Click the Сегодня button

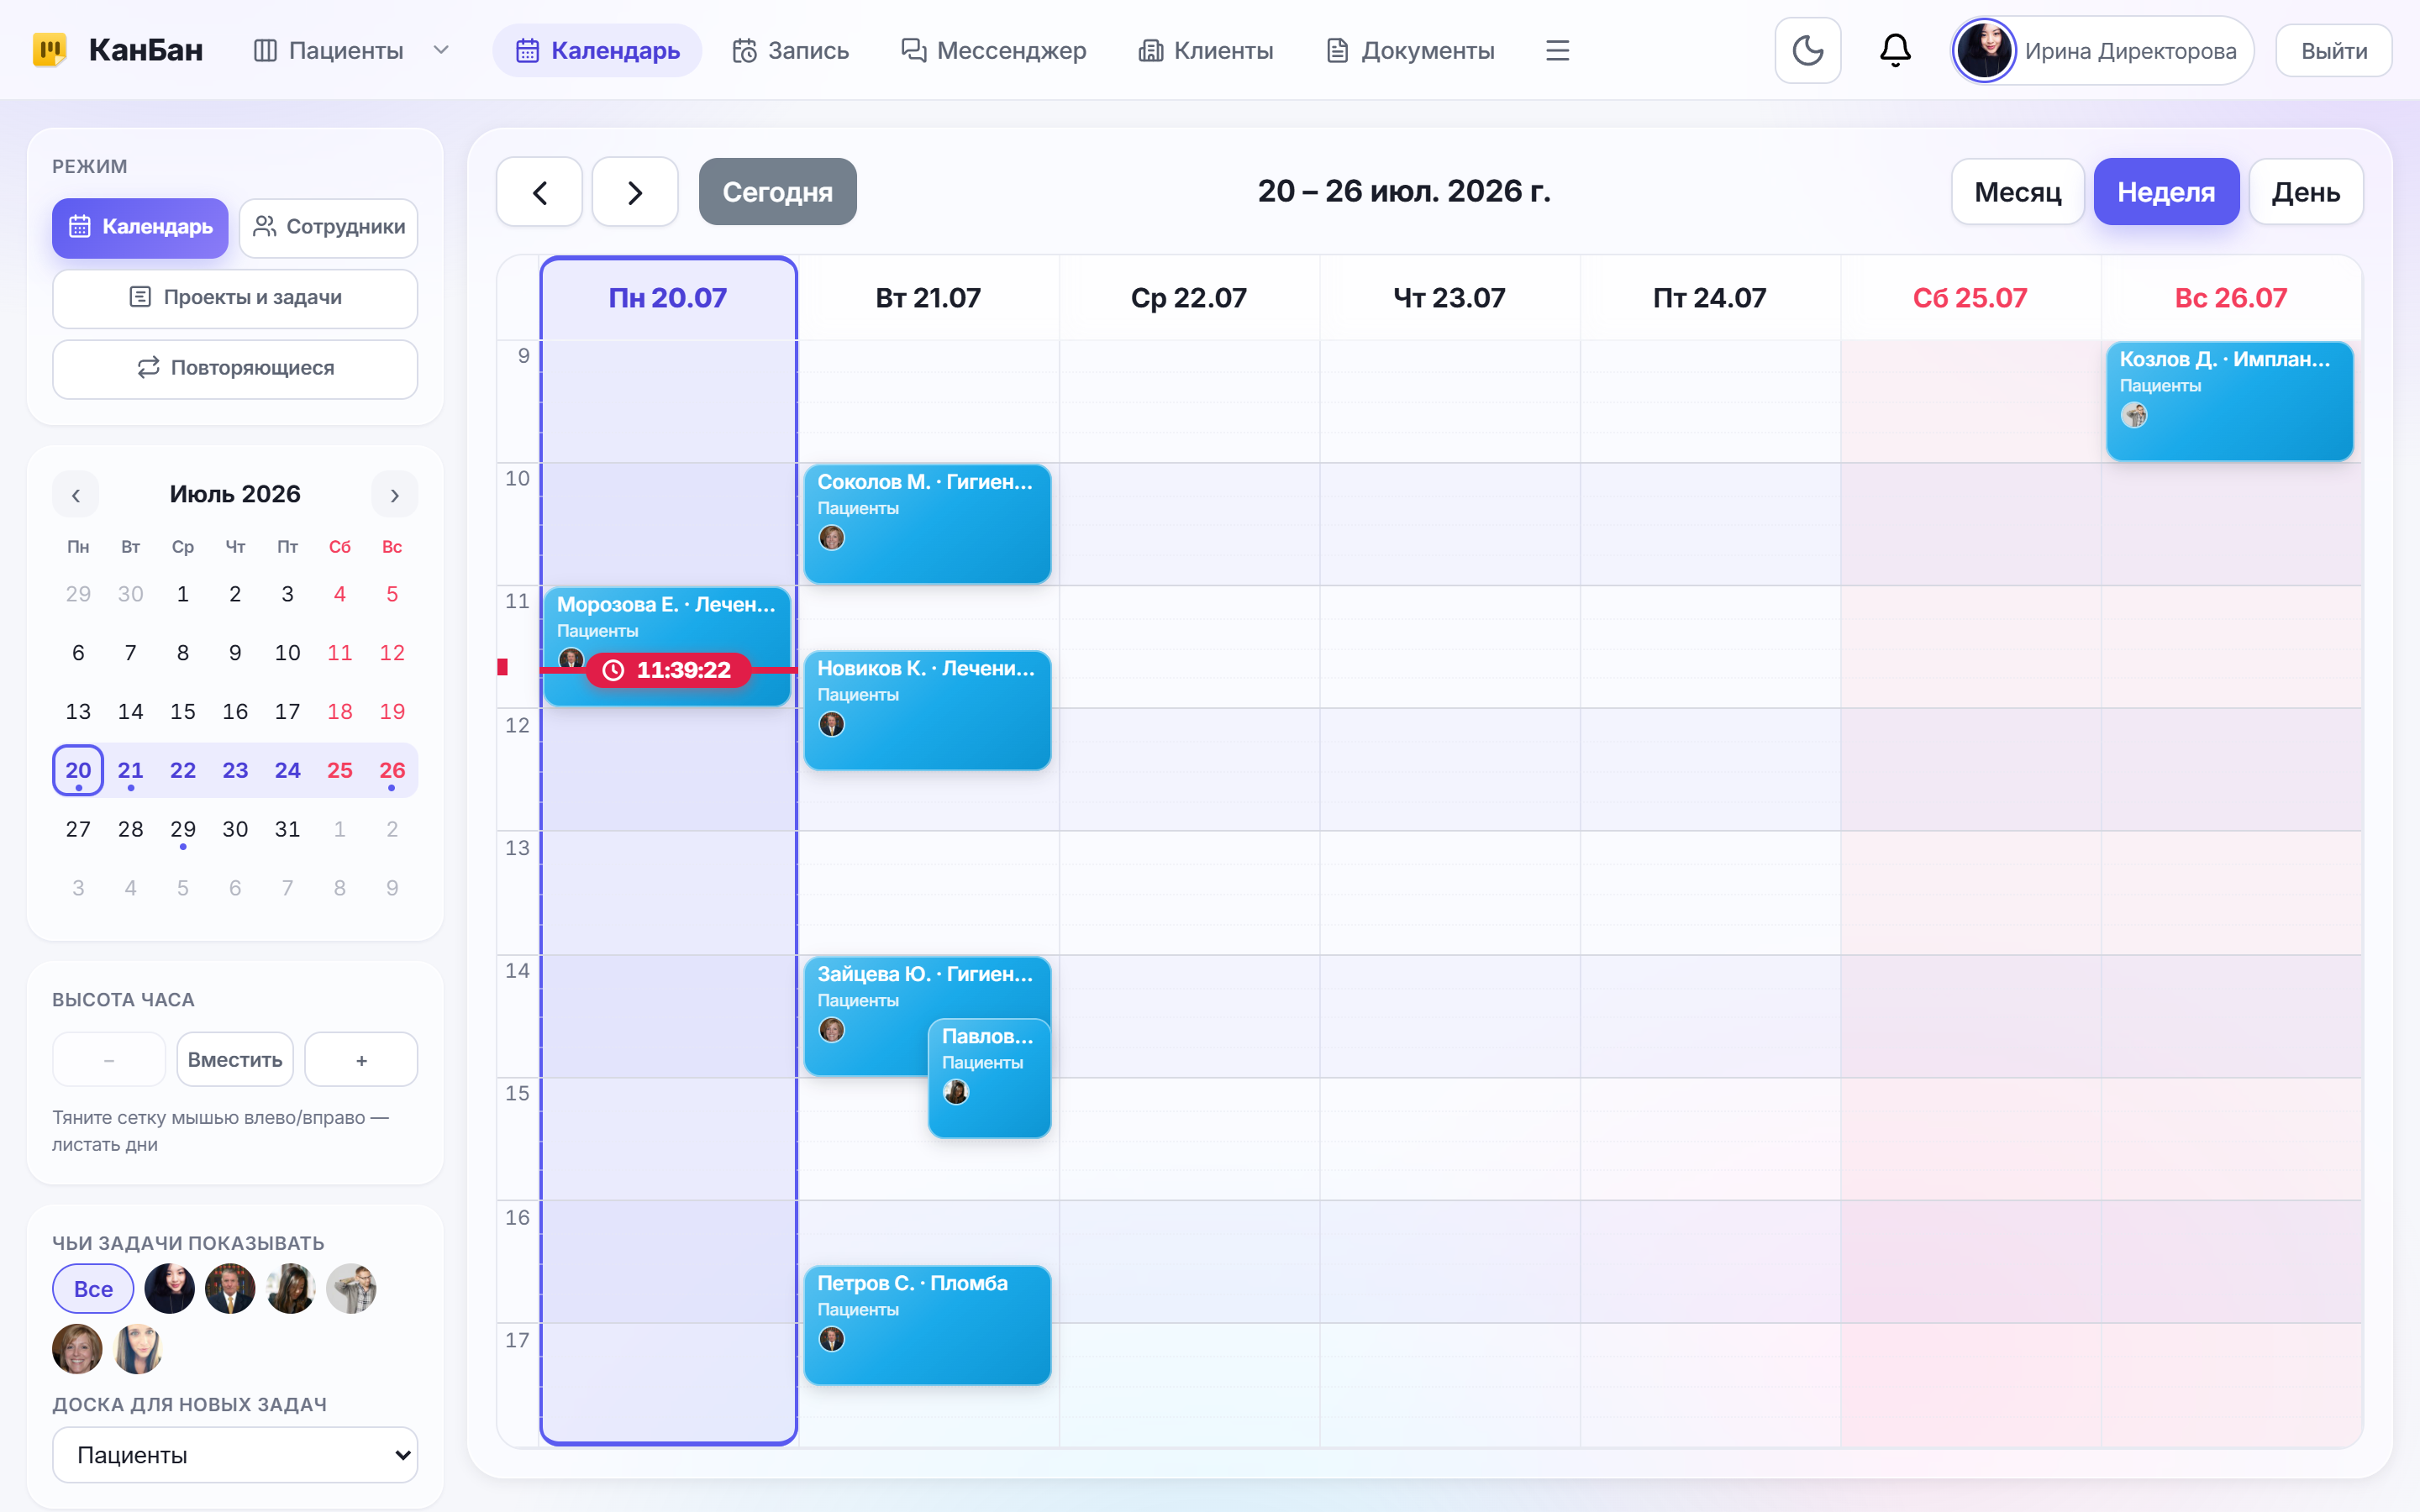pos(777,192)
